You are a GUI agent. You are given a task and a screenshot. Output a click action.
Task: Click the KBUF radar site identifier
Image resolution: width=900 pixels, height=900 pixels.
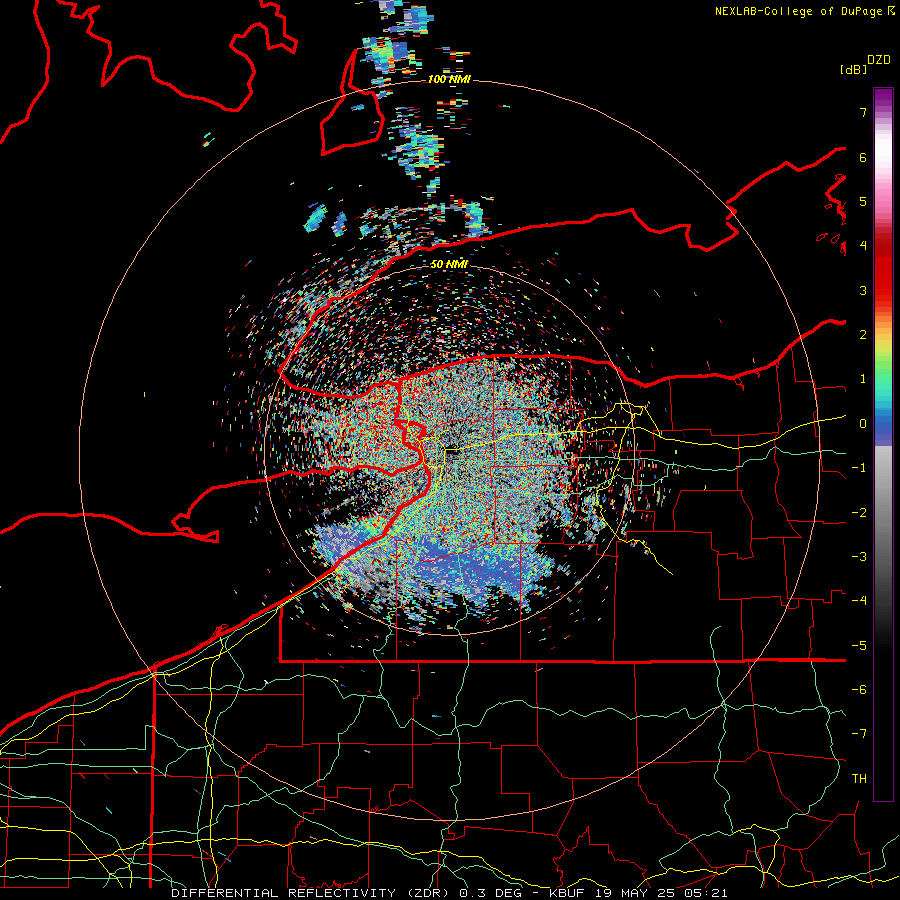point(565,893)
